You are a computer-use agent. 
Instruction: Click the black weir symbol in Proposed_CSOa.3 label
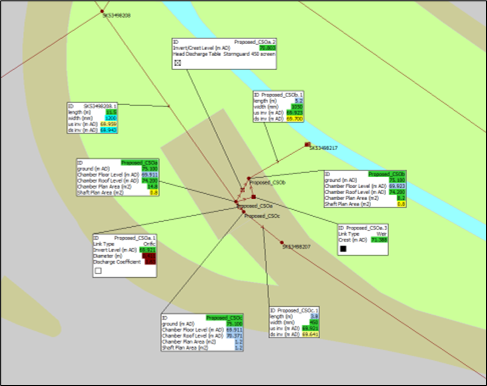click(x=343, y=249)
